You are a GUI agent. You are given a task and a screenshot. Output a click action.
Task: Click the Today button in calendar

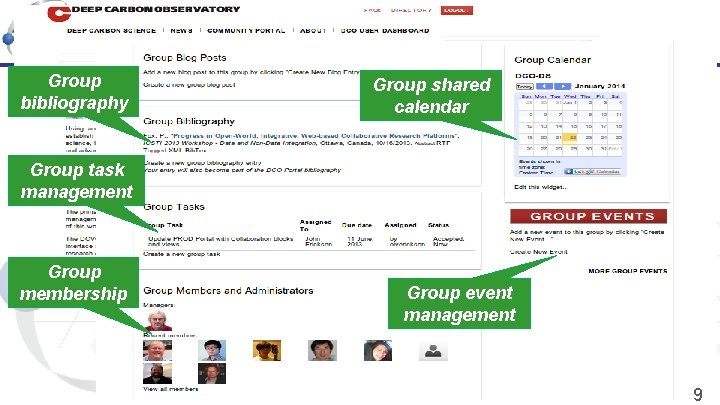pos(524,86)
